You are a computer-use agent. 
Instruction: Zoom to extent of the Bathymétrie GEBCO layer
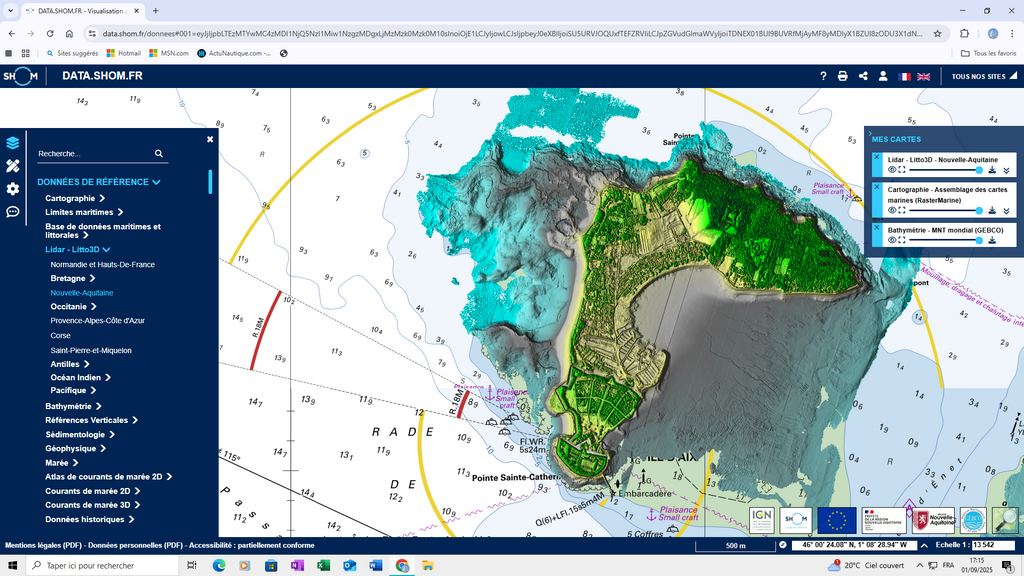[x=902, y=240]
